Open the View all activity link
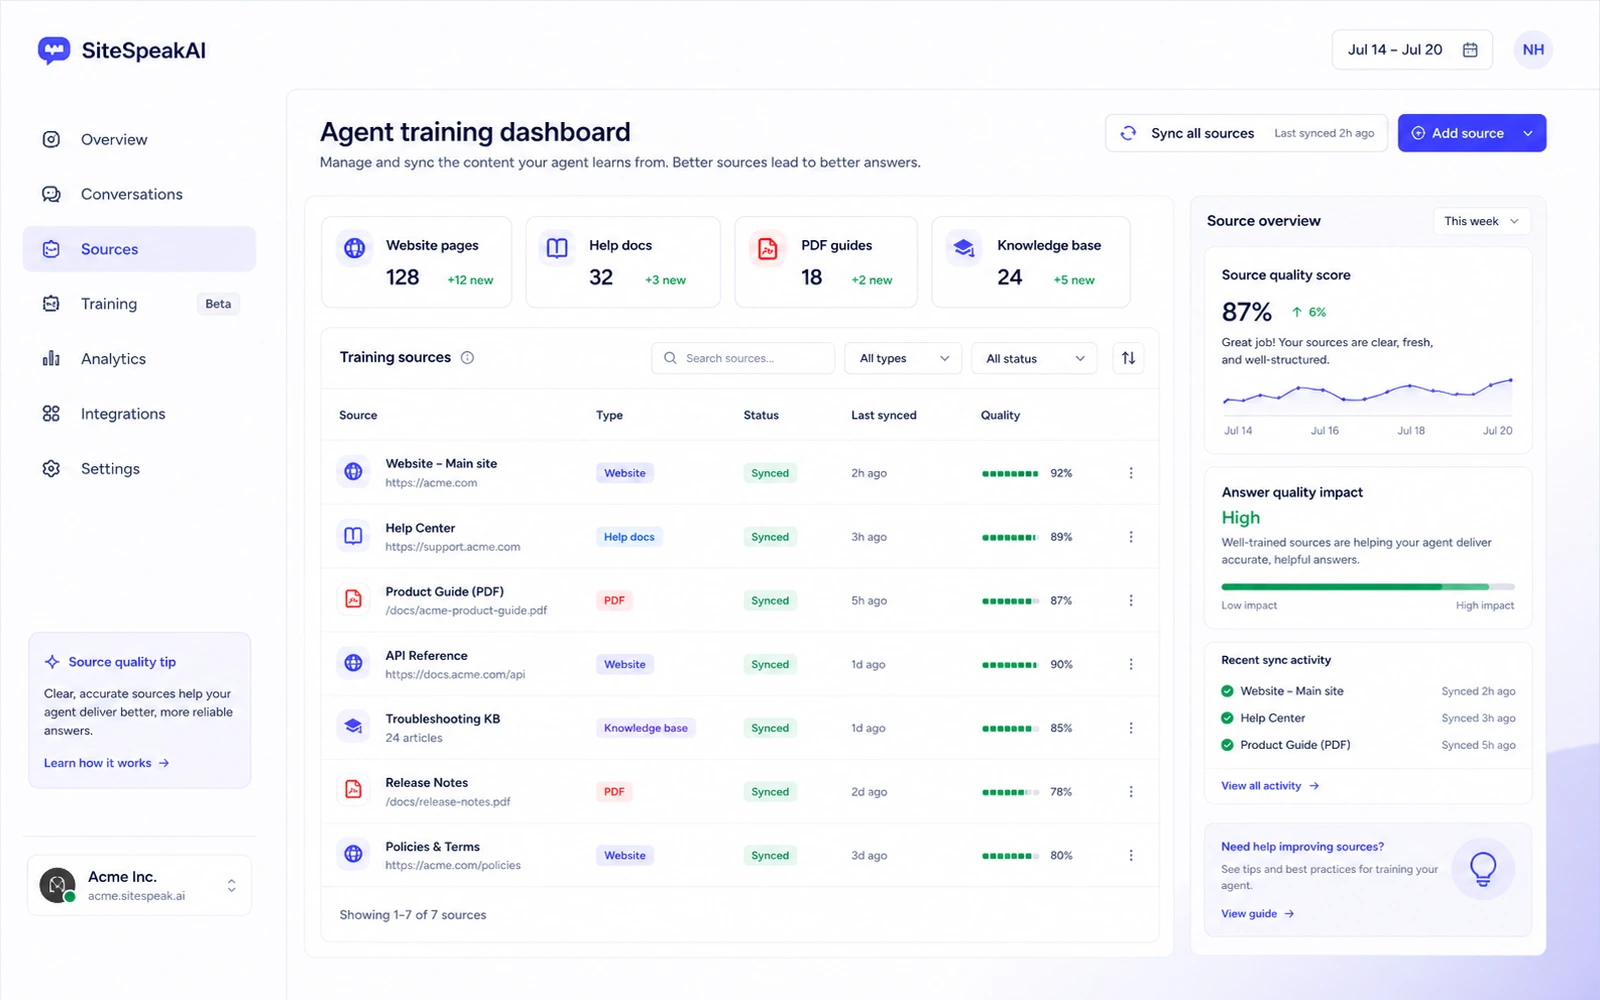 1270,786
